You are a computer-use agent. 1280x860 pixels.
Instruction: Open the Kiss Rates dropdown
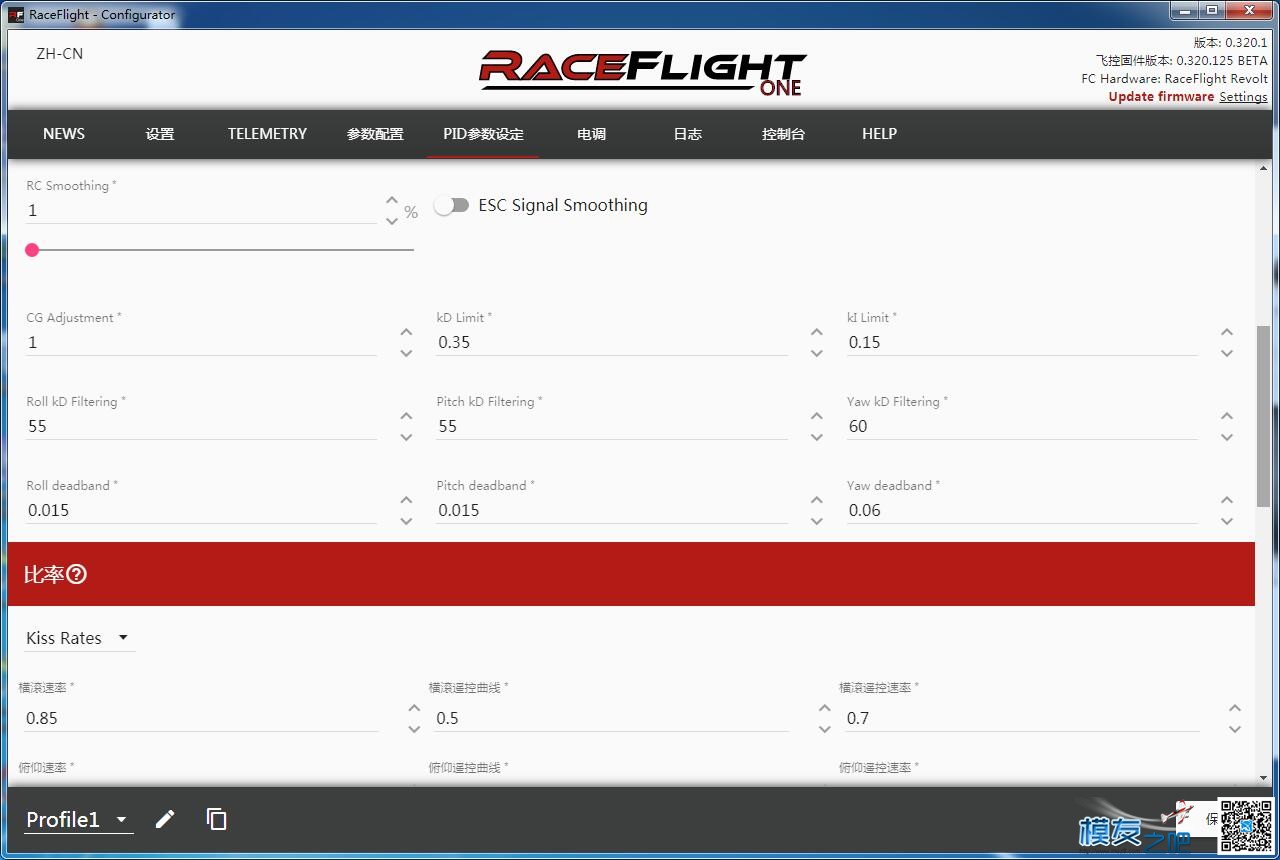(x=79, y=638)
